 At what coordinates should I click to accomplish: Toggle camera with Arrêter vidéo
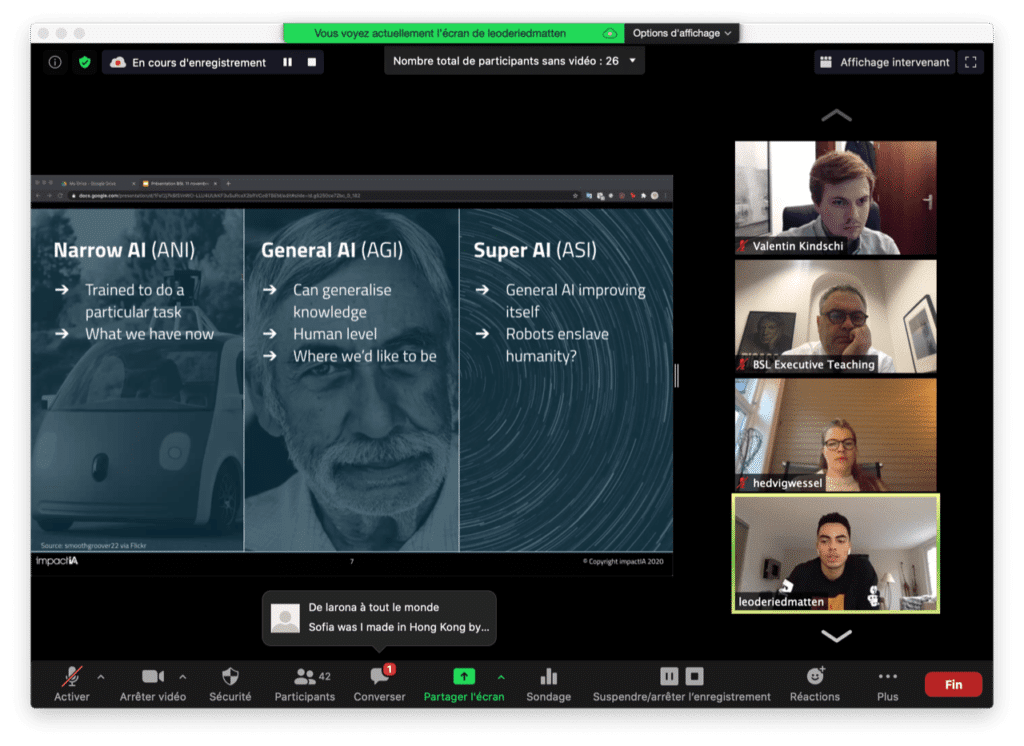[x=153, y=684]
